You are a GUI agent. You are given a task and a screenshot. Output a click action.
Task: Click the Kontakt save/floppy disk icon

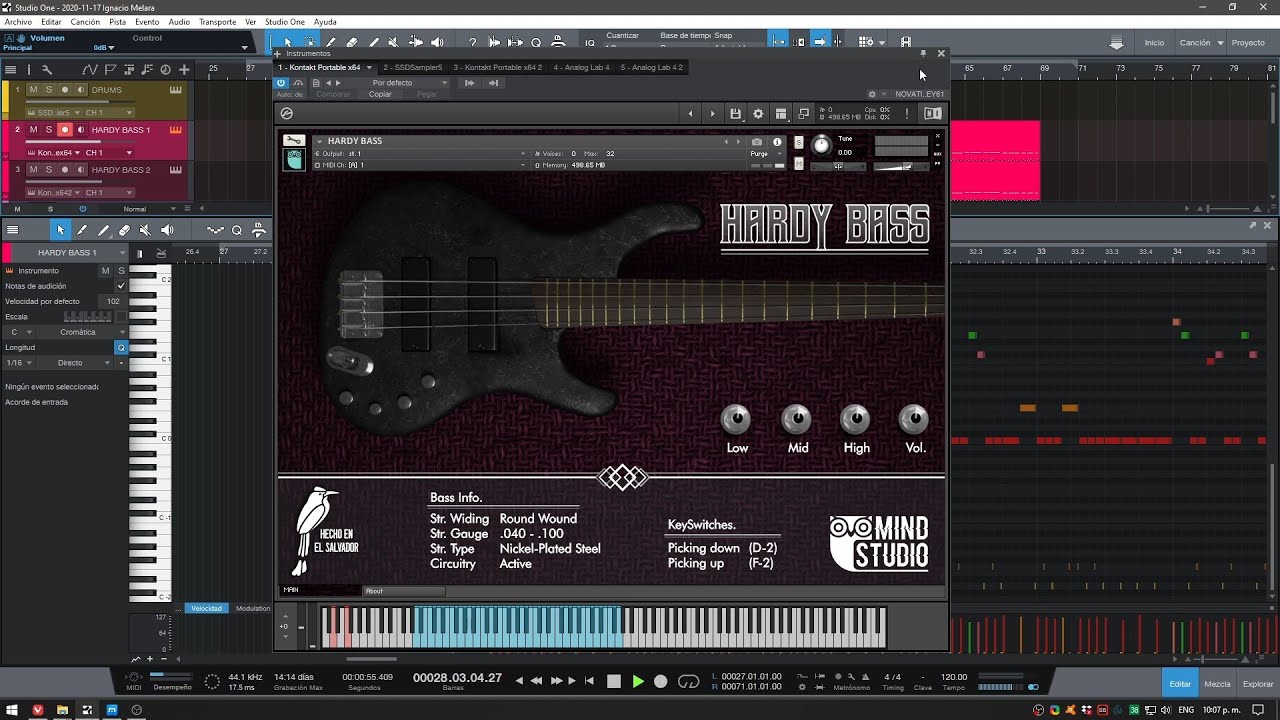(x=735, y=114)
